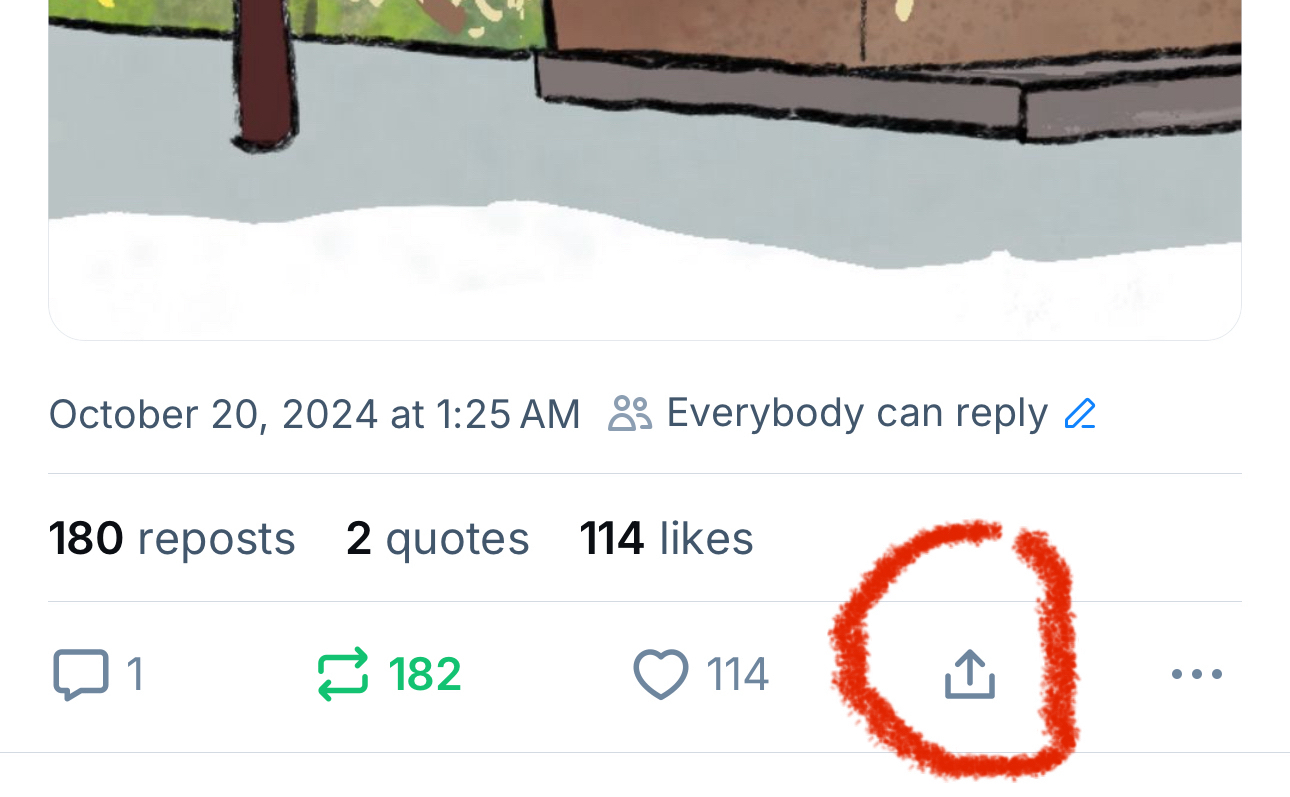Click the dark tree trunk in image
The width and height of the screenshot is (1290, 797).
(x=265, y=75)
